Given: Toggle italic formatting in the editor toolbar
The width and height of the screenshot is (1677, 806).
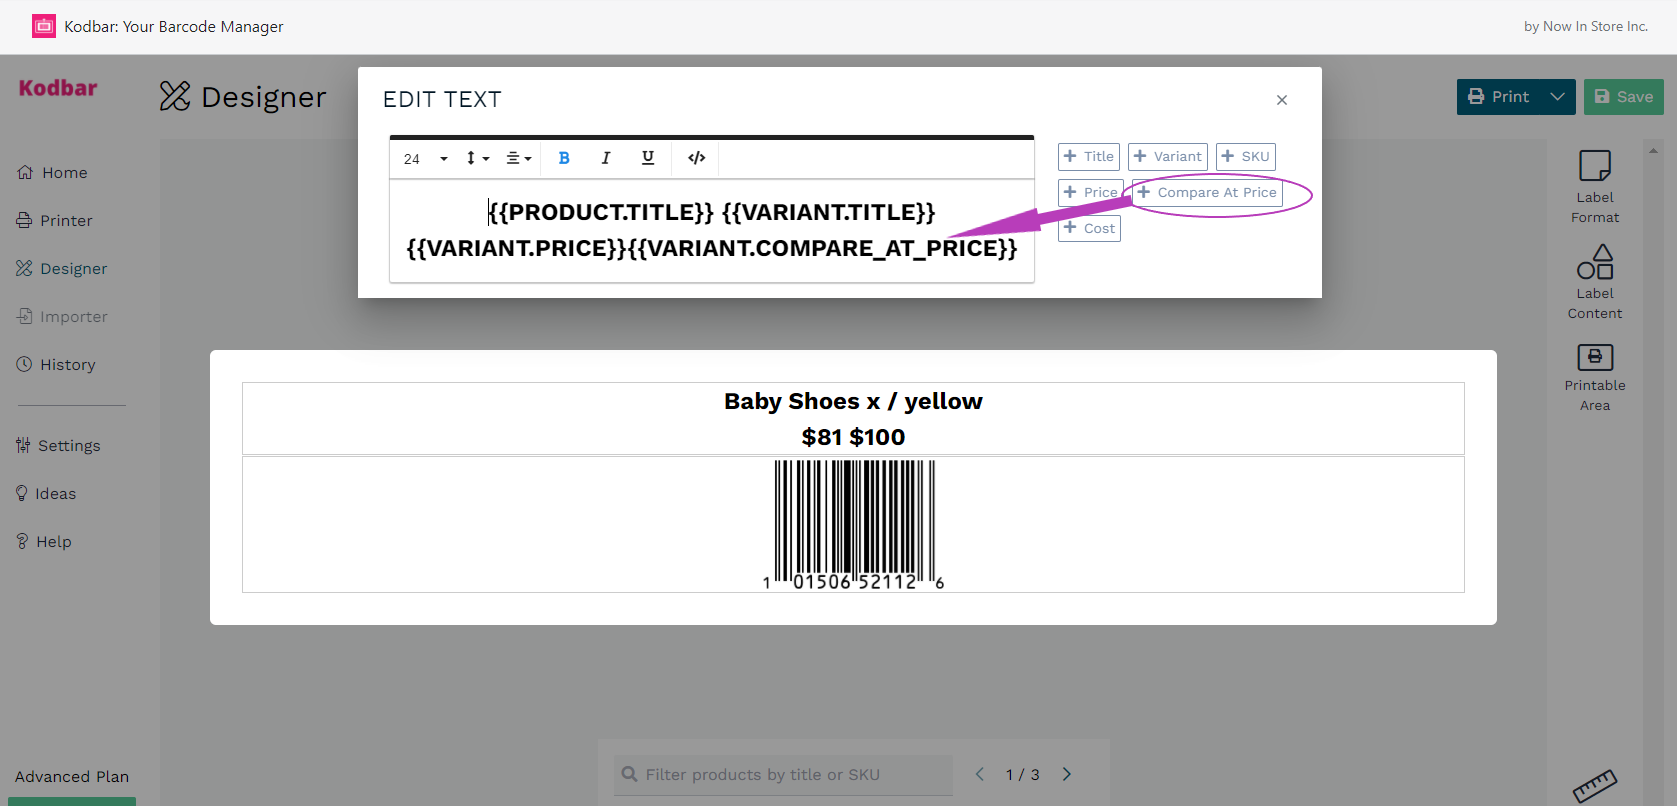Looking at the screenshot, I should (x=606, y=158).
